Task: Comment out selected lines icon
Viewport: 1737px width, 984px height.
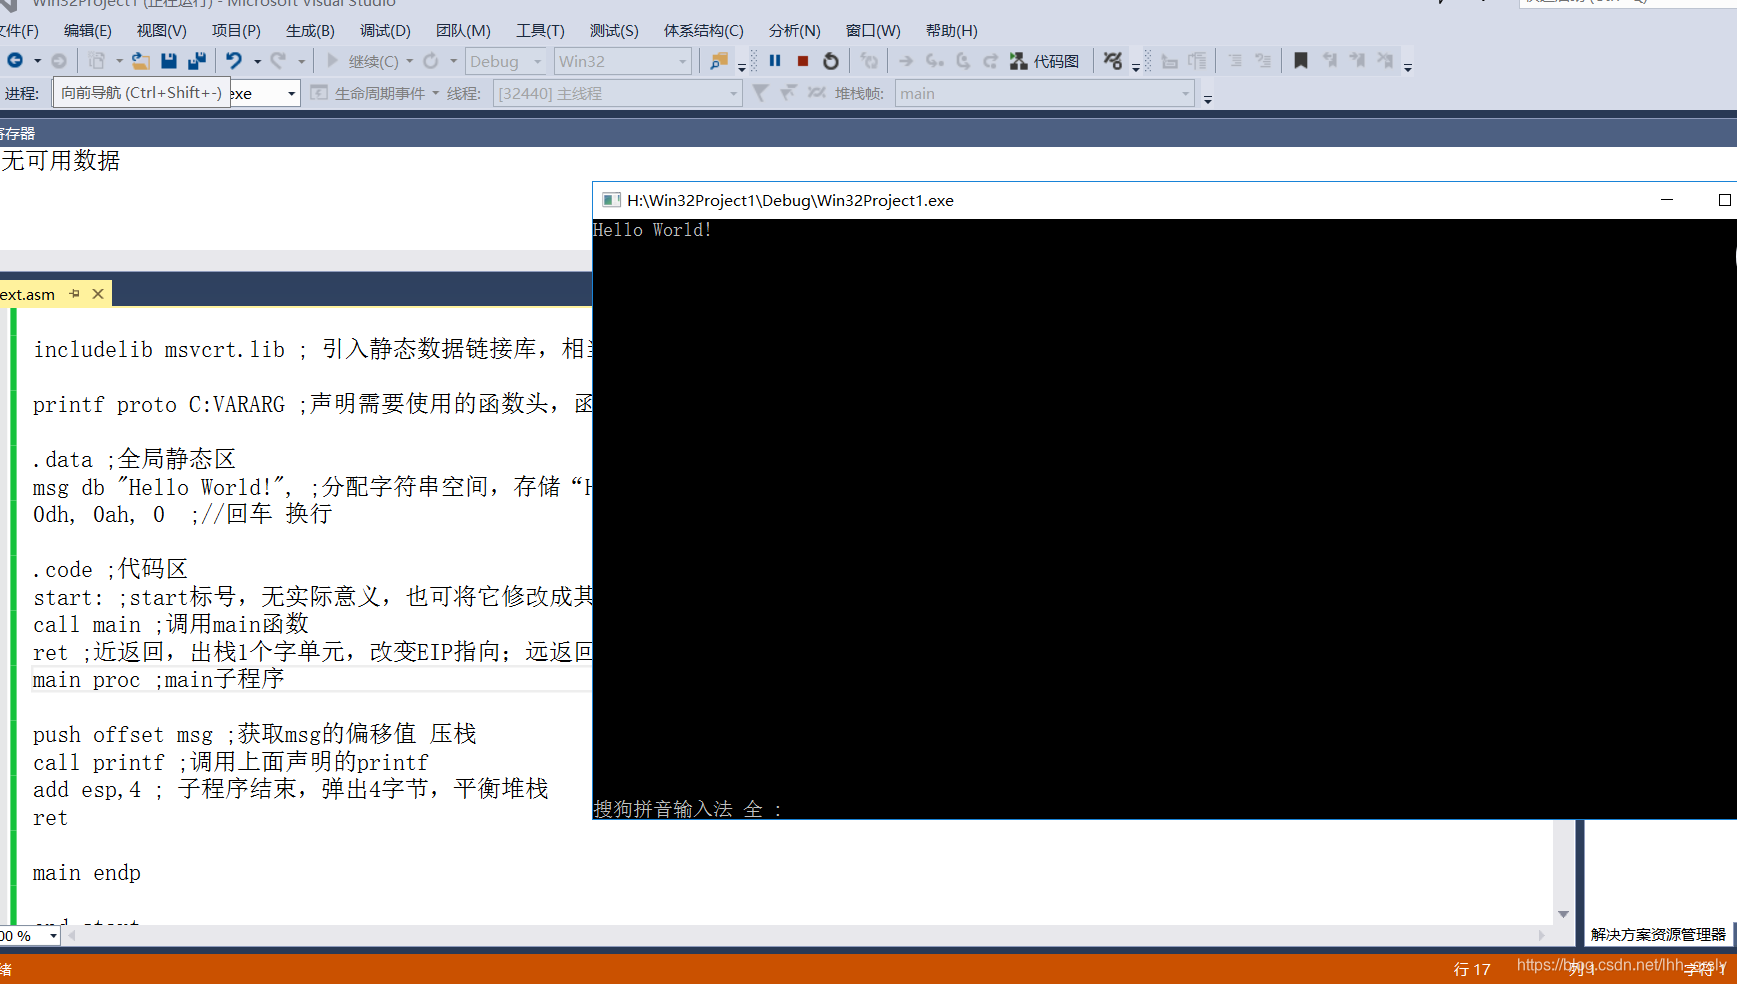Action: (1236, 61)
